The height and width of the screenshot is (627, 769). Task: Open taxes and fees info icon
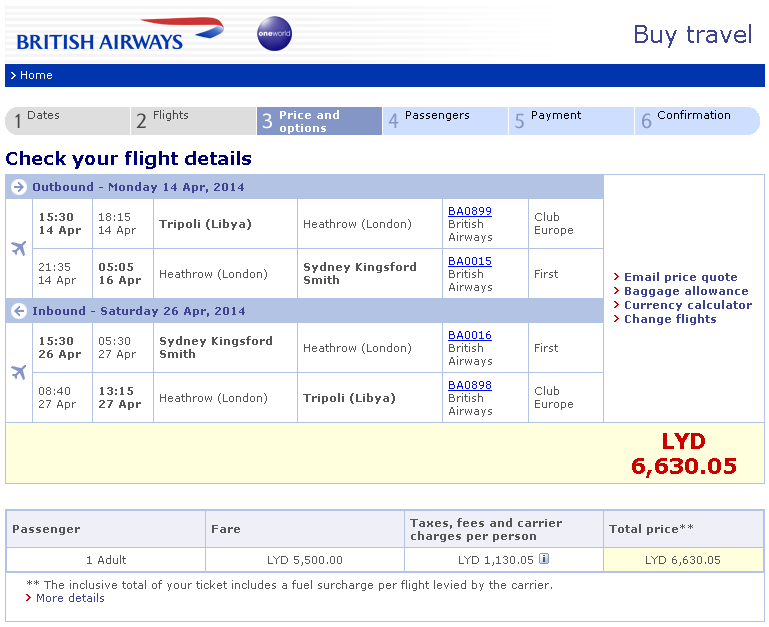pos(544,559)
